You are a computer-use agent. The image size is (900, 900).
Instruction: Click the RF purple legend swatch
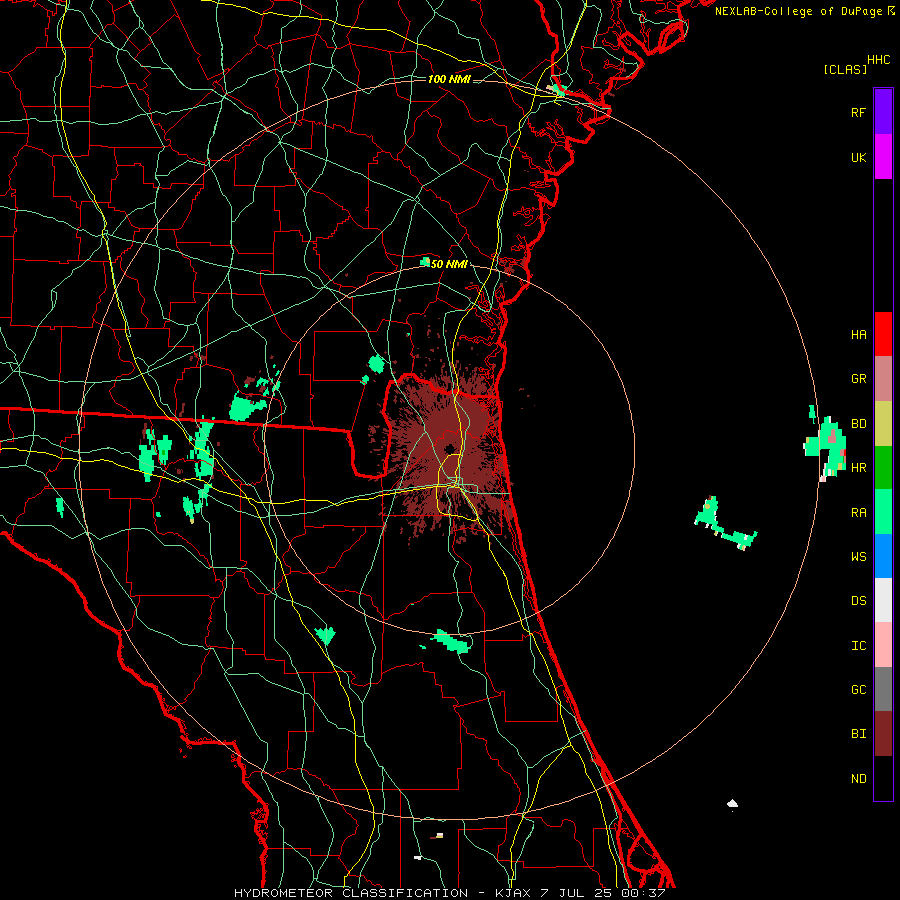click(883, 112)
